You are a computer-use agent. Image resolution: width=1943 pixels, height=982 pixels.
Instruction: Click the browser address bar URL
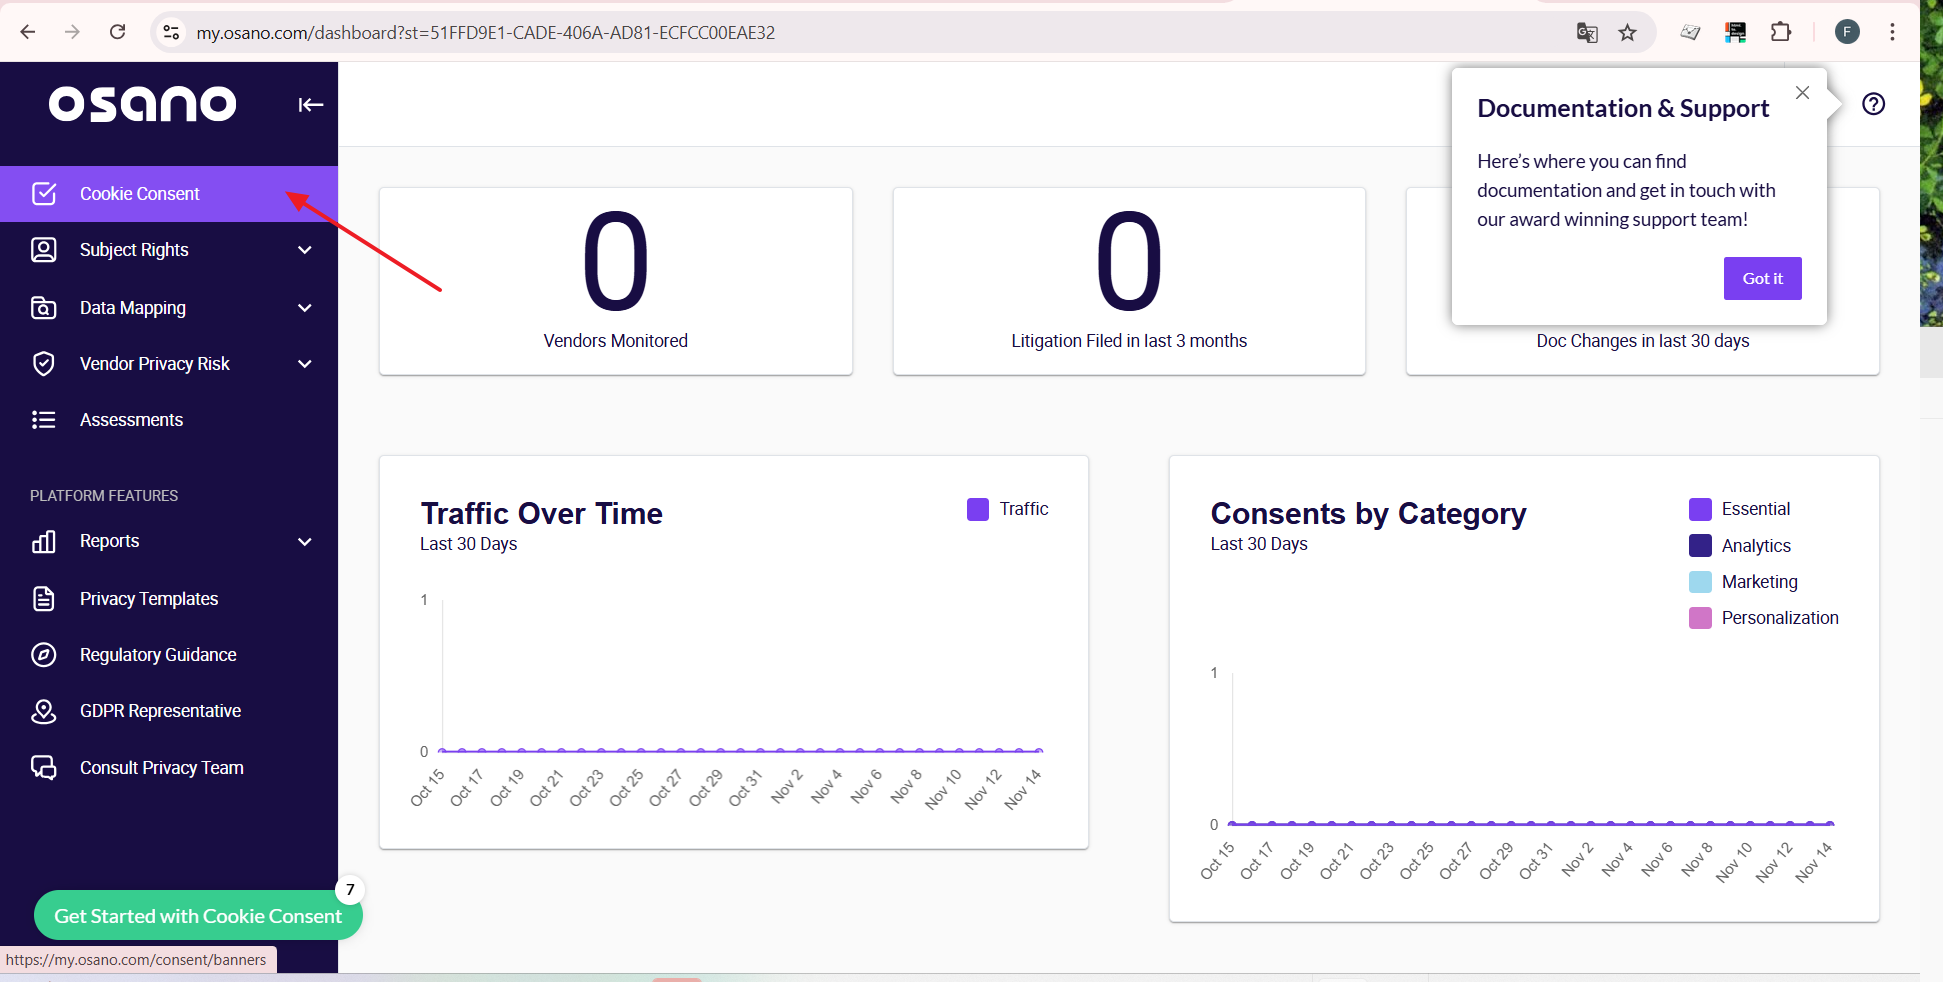click(485, 33)
